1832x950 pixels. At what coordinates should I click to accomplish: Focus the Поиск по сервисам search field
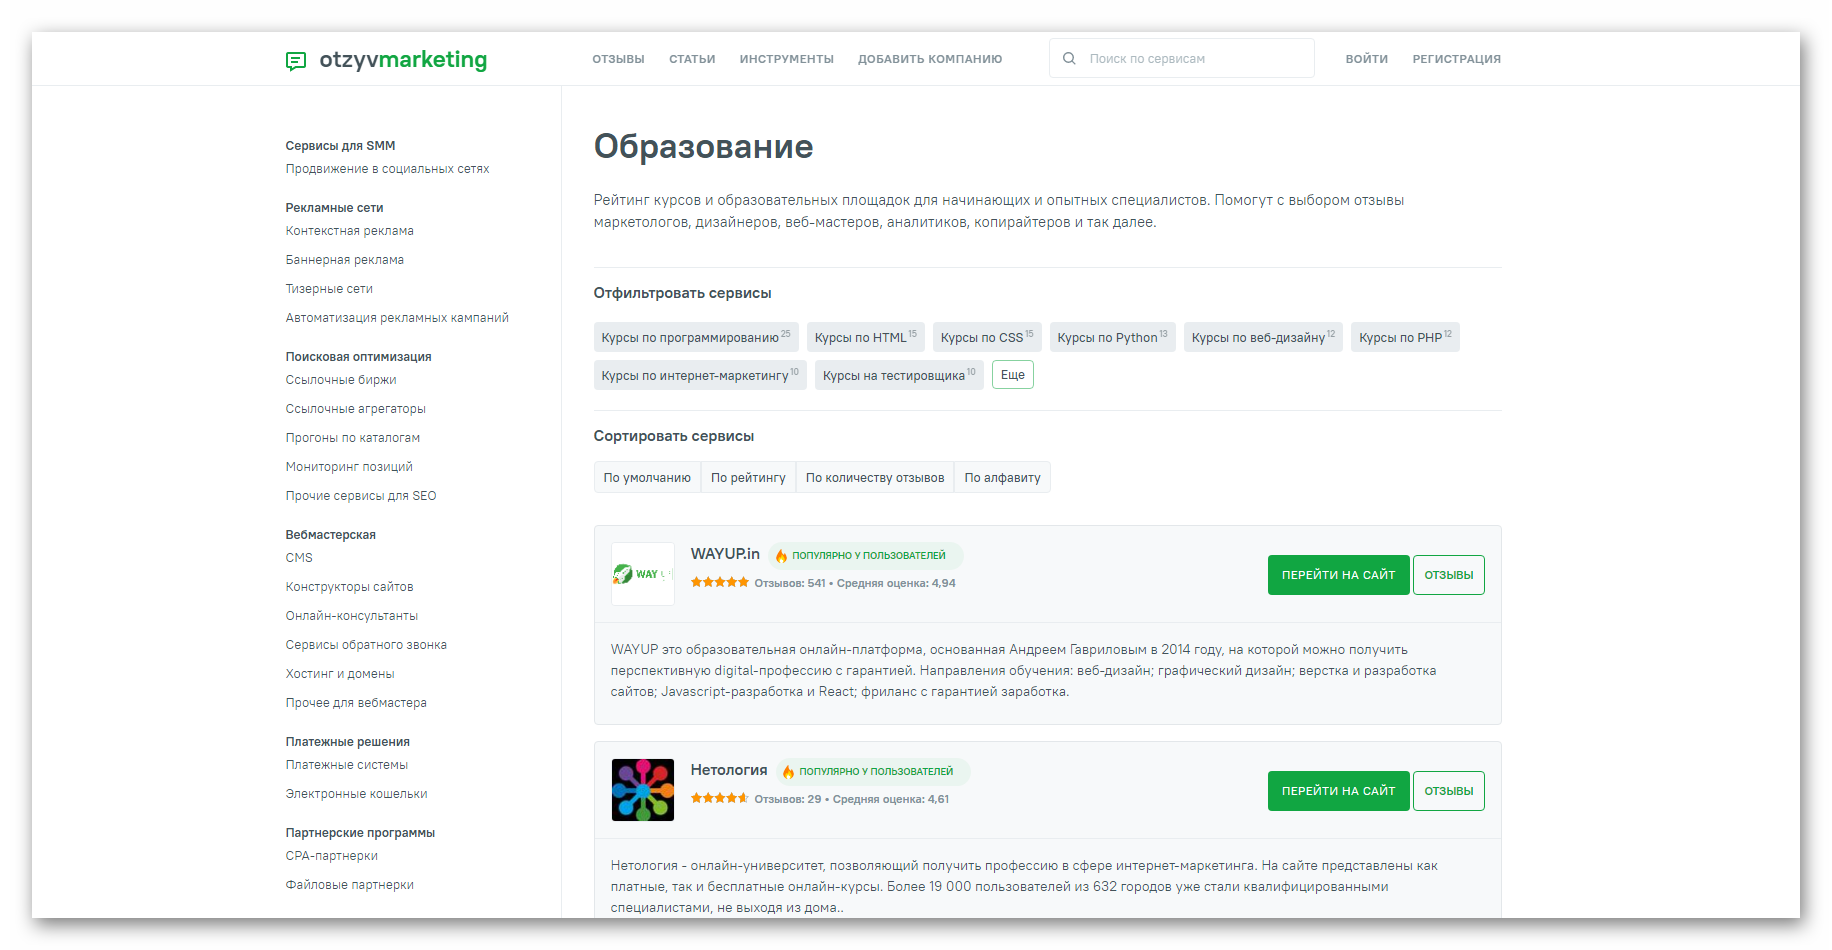click(x=1182, y=58)
